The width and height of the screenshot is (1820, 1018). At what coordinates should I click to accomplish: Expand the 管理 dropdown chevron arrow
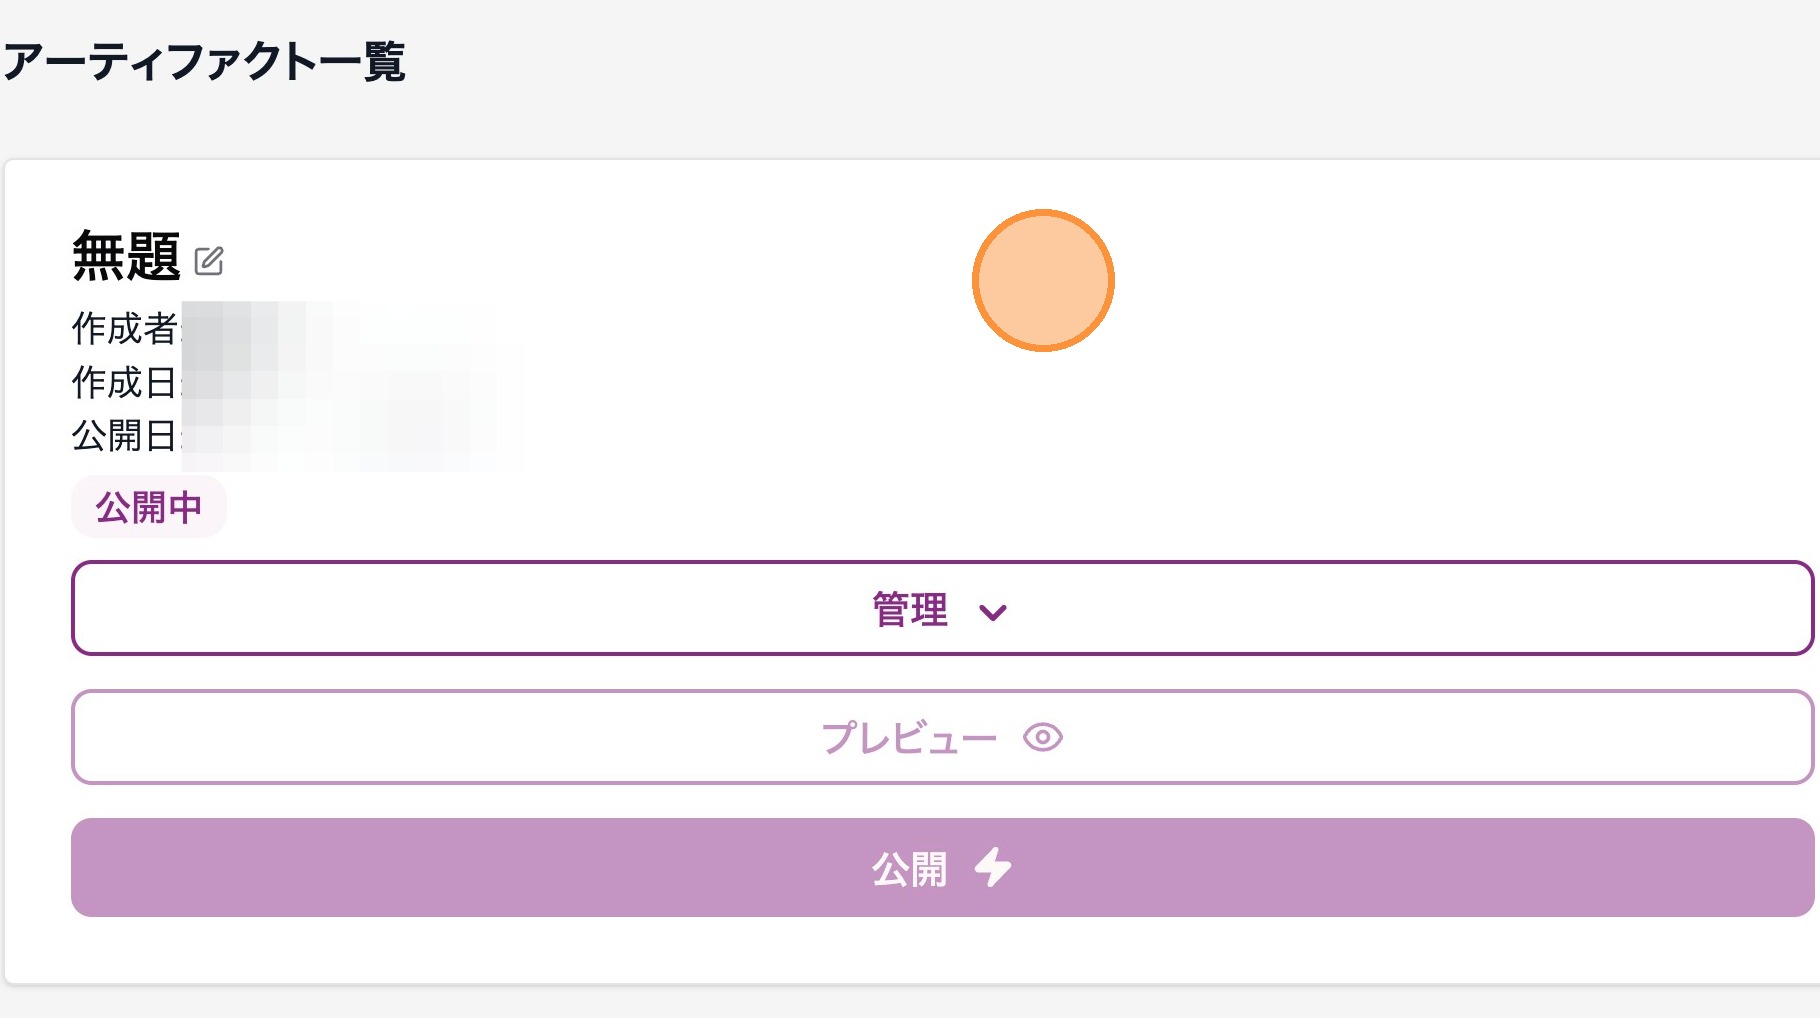[992, 612]
